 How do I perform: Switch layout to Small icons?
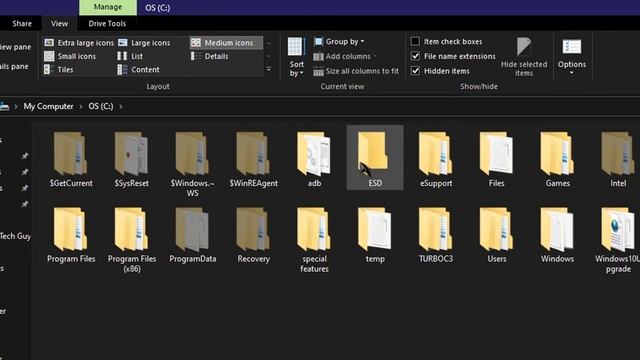70,56
